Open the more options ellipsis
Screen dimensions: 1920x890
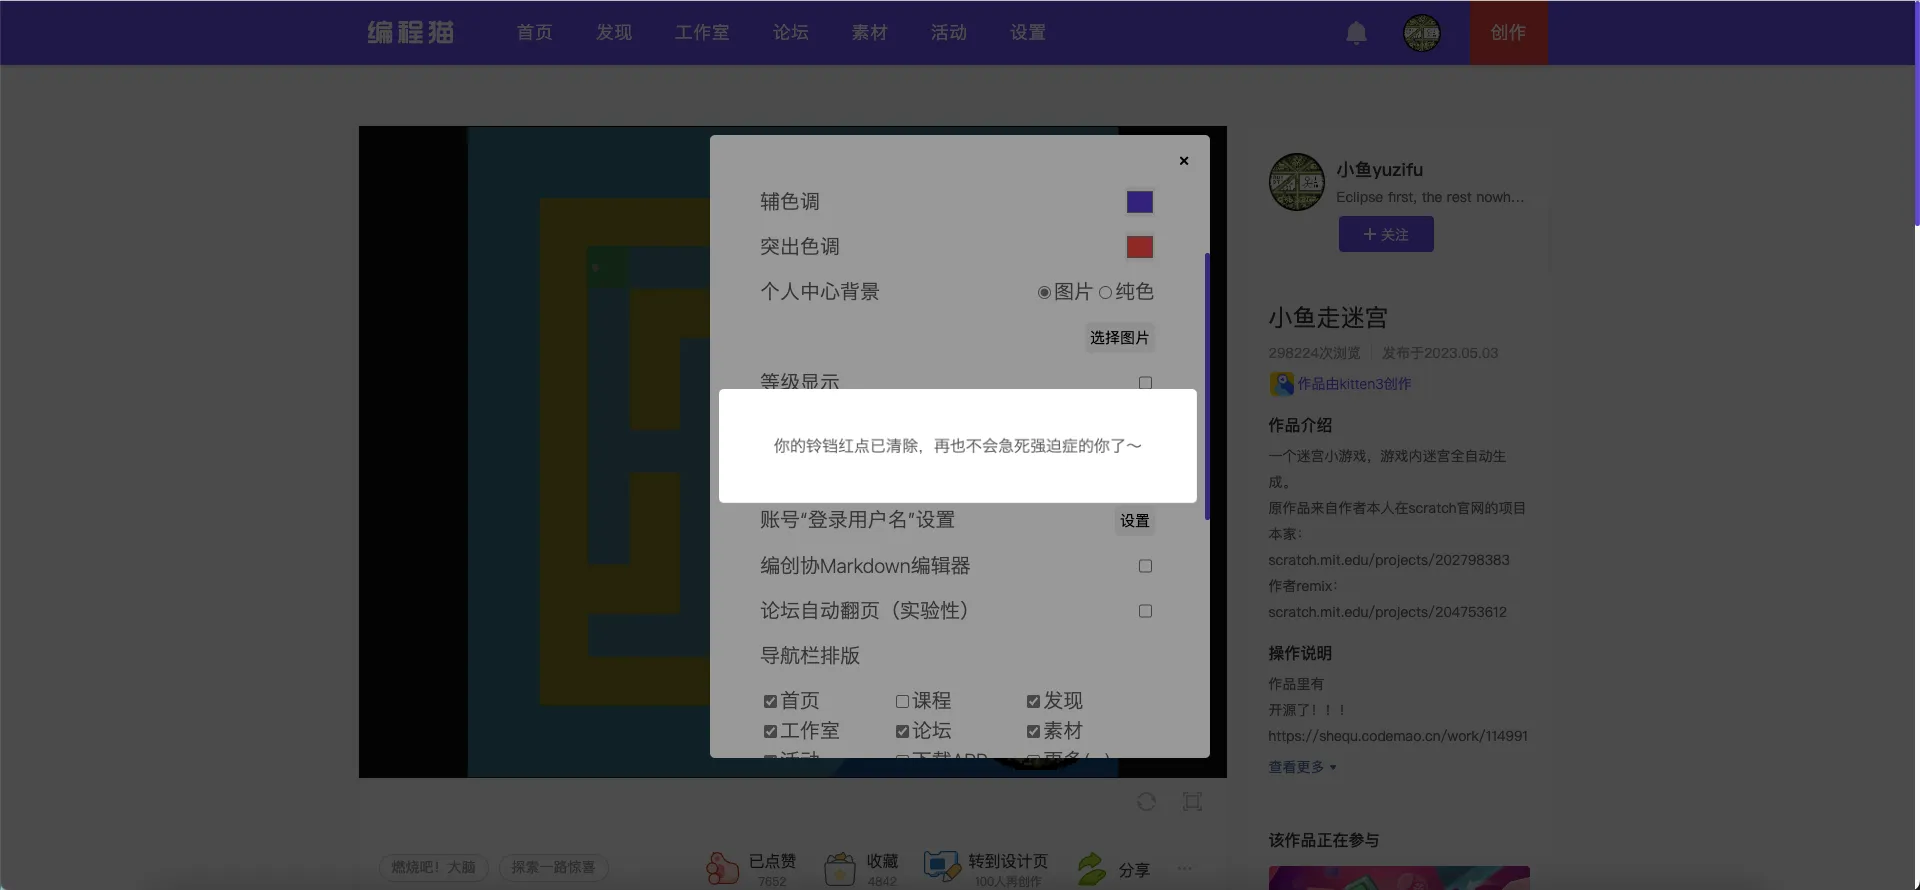pos(1185,868)
